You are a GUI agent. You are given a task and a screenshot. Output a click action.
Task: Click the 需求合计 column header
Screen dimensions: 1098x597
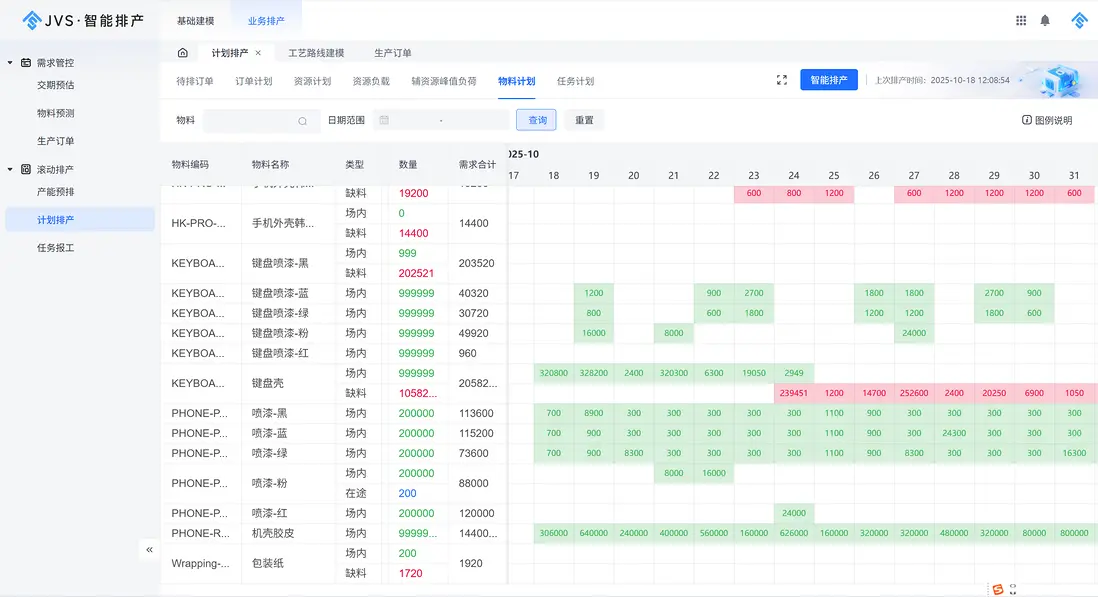(478, 164)
